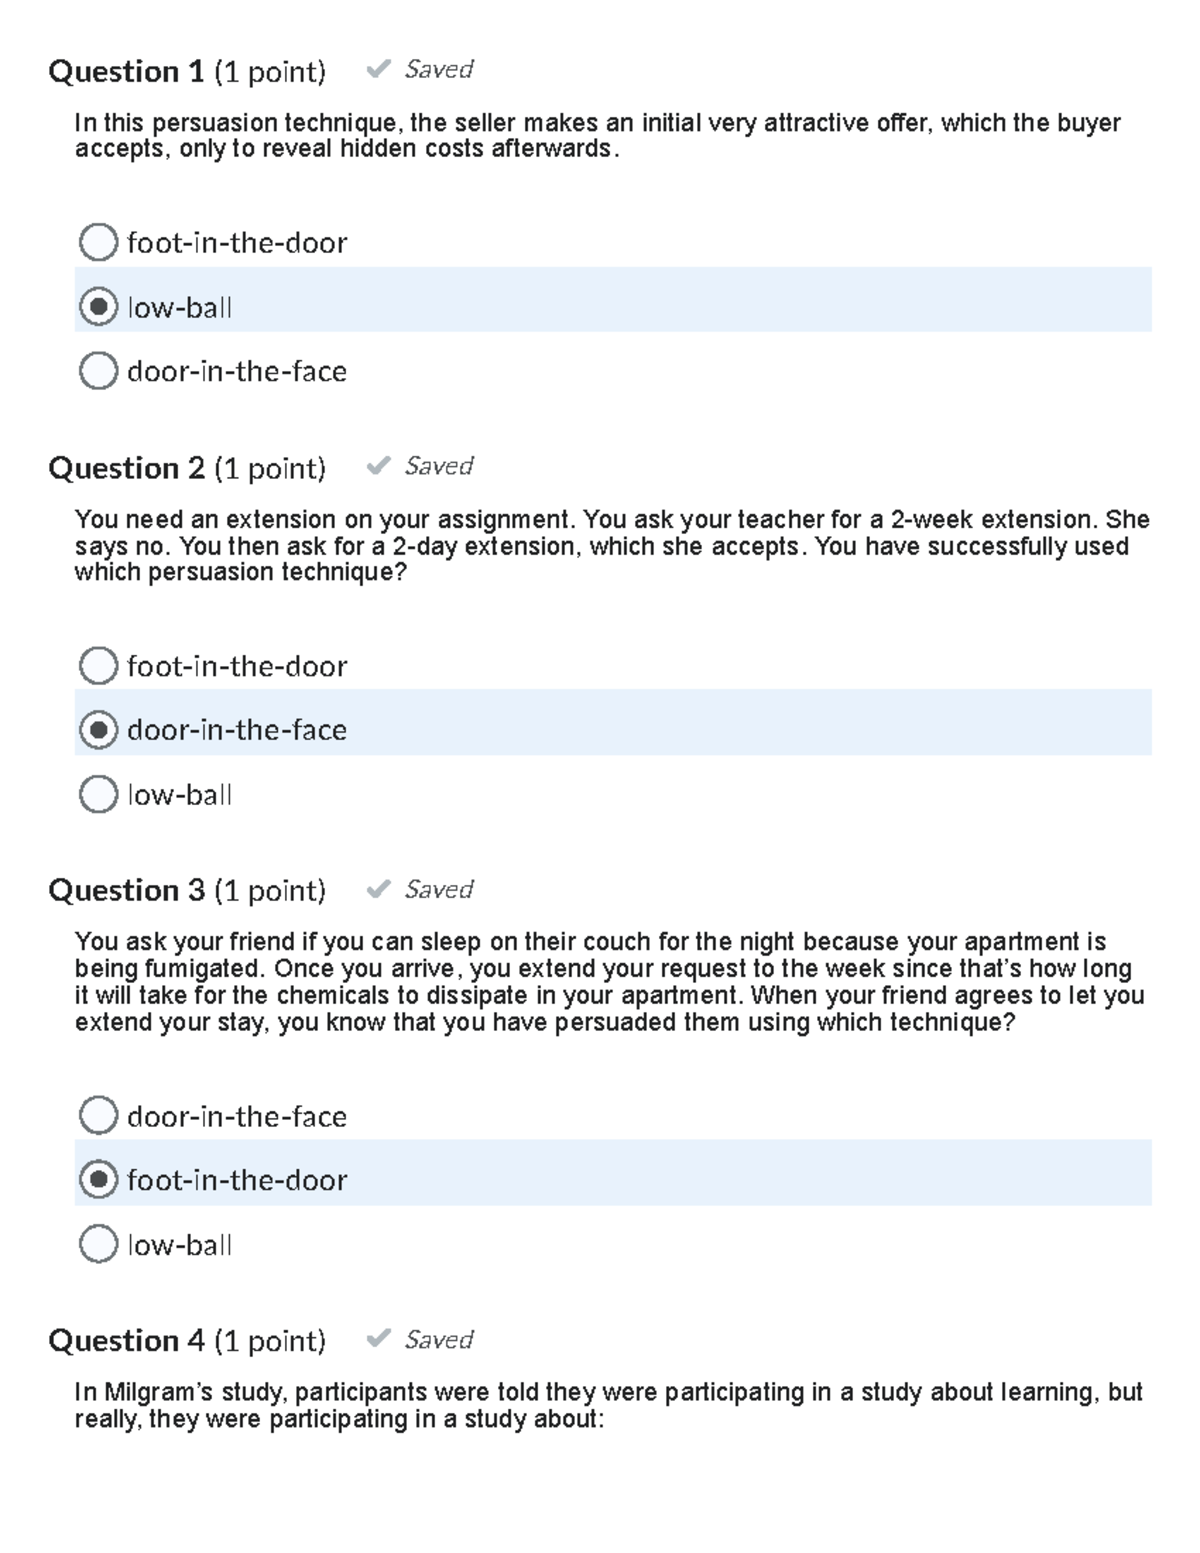Click the chosen door-in-the-face option in Question 2
This screenshot has width=1200, height=1553.
pyautogui.click(x=100, y=729)
